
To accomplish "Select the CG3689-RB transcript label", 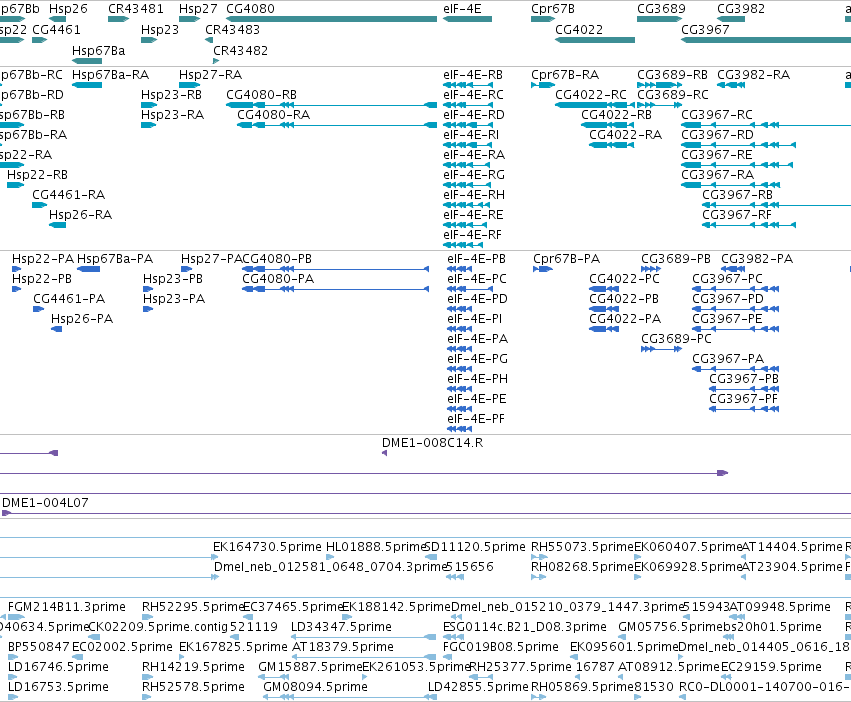I will pos(672,74).
